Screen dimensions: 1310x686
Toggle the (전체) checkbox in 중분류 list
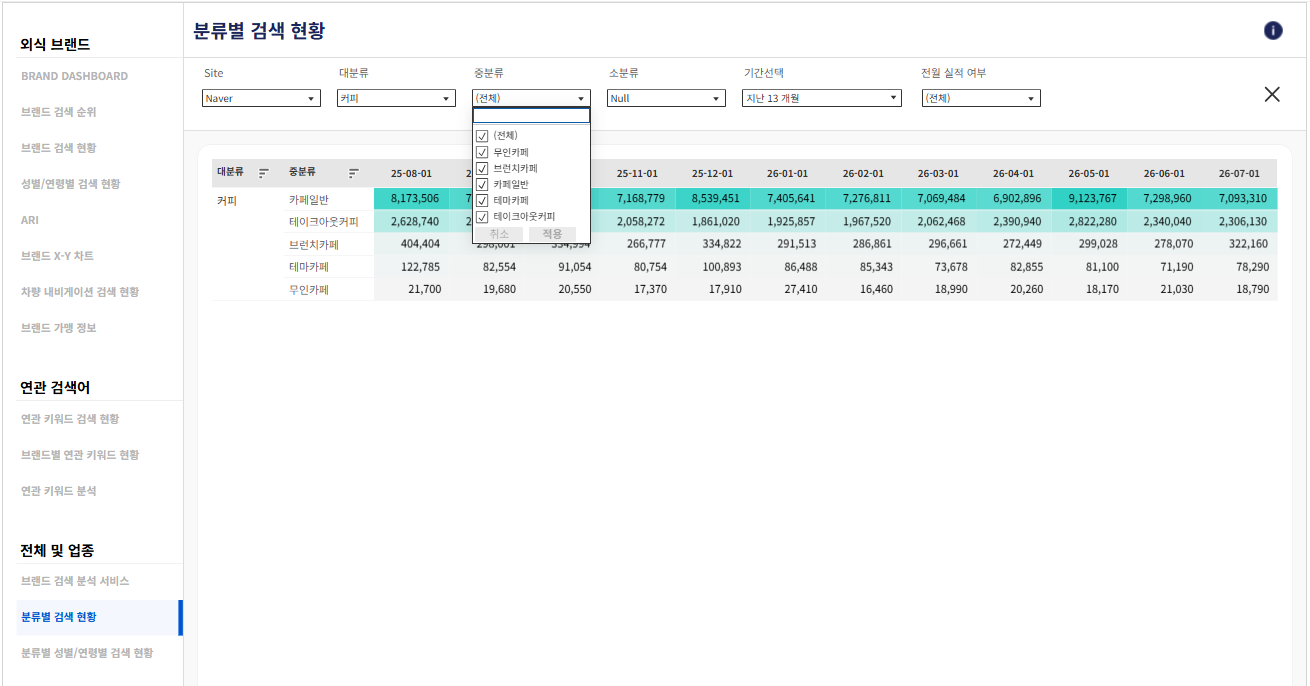(482, 136)
